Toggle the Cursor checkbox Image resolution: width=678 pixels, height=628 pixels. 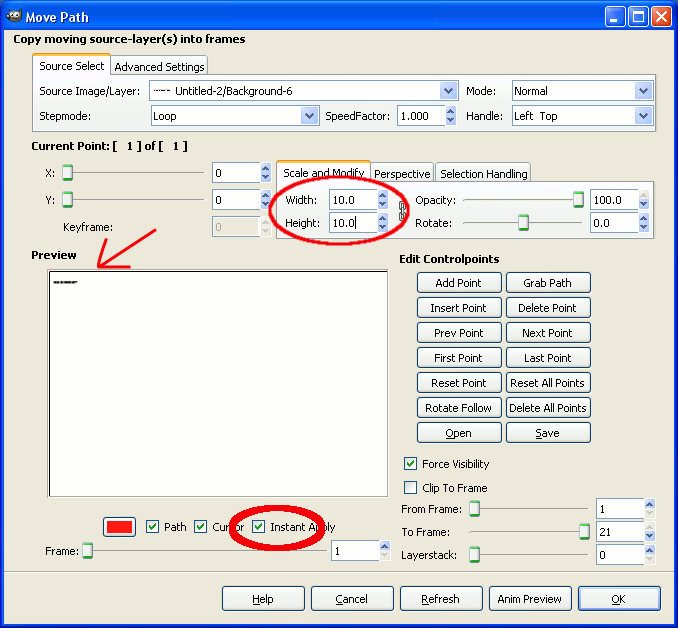[x=200, y=526]
